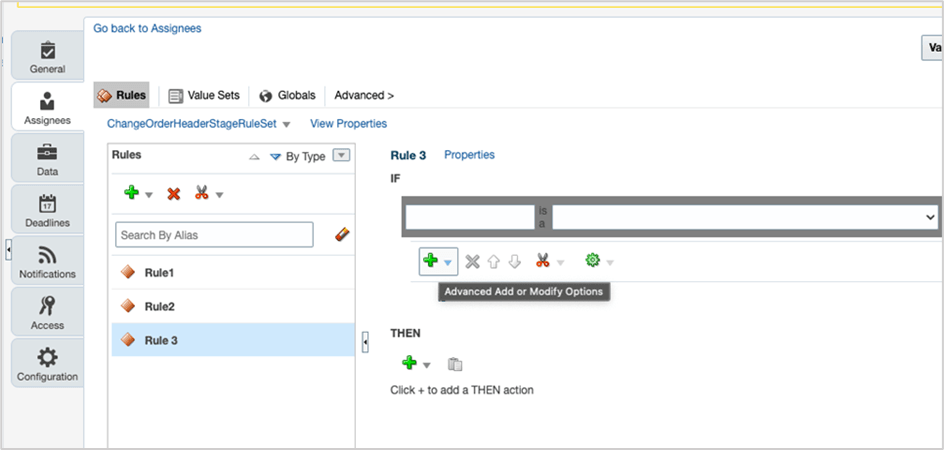This screenshot has height=450, width=944.
Task: Open the blue arrow for Advanced Add options
Action: tap(447, 263)
